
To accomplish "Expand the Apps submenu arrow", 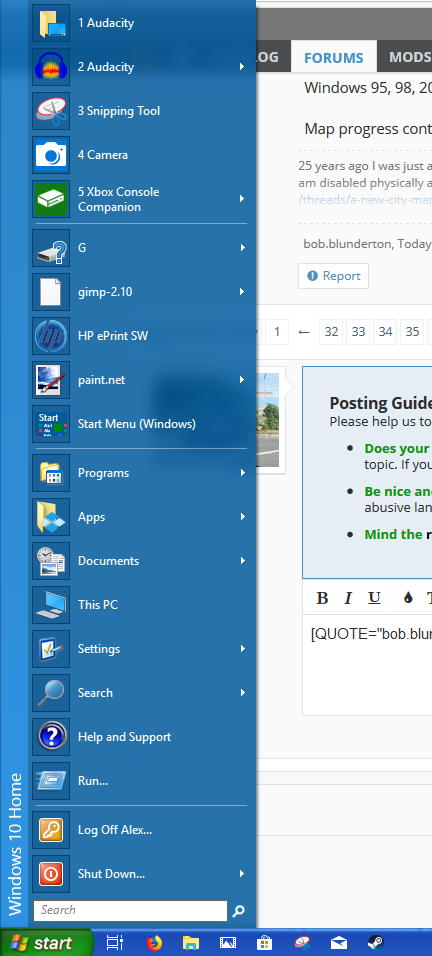I will (x=242, y=517).
